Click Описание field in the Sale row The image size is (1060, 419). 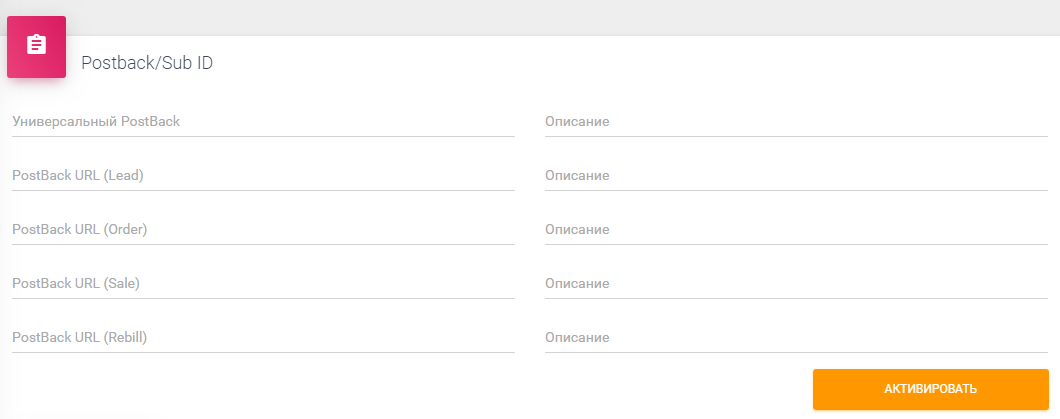pos(796,284)
